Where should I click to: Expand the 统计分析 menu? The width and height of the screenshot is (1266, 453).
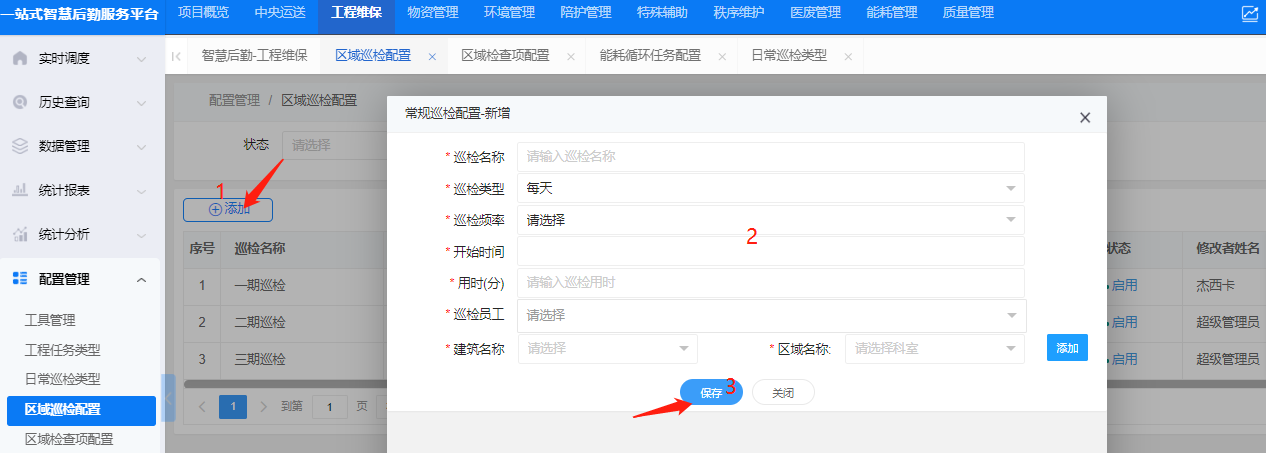click(x=141, y=235)
